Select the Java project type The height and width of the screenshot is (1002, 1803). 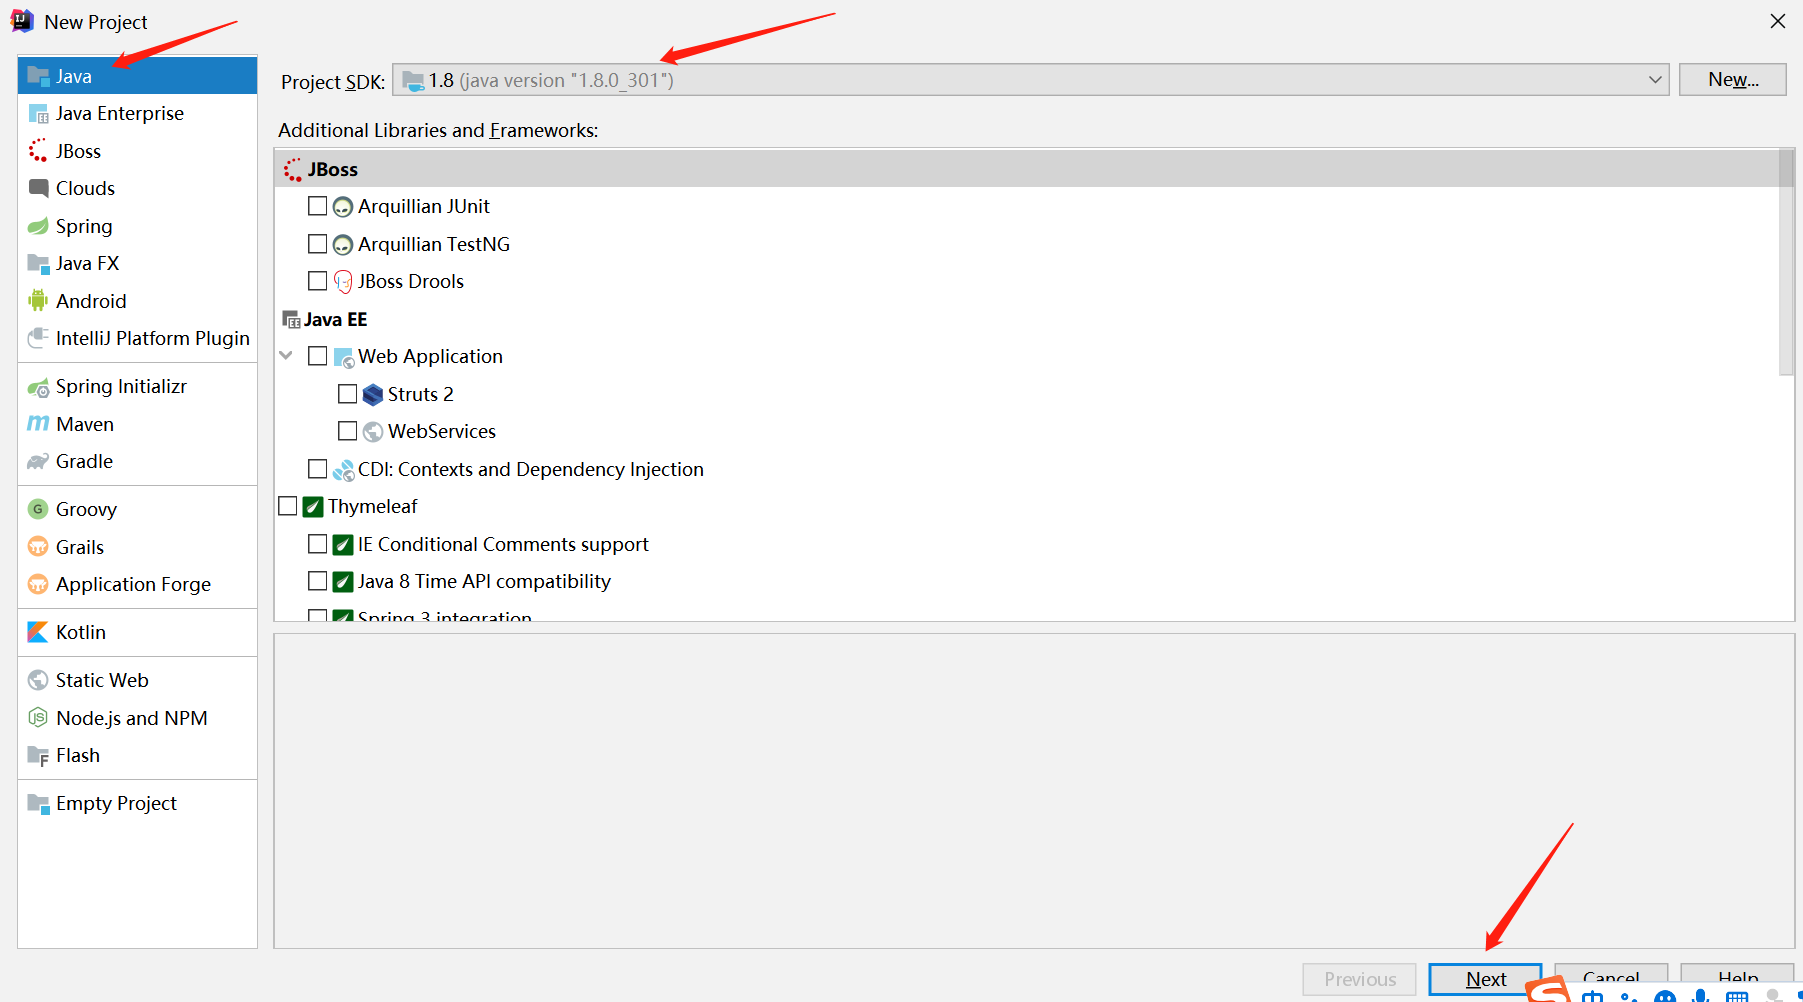137,76
